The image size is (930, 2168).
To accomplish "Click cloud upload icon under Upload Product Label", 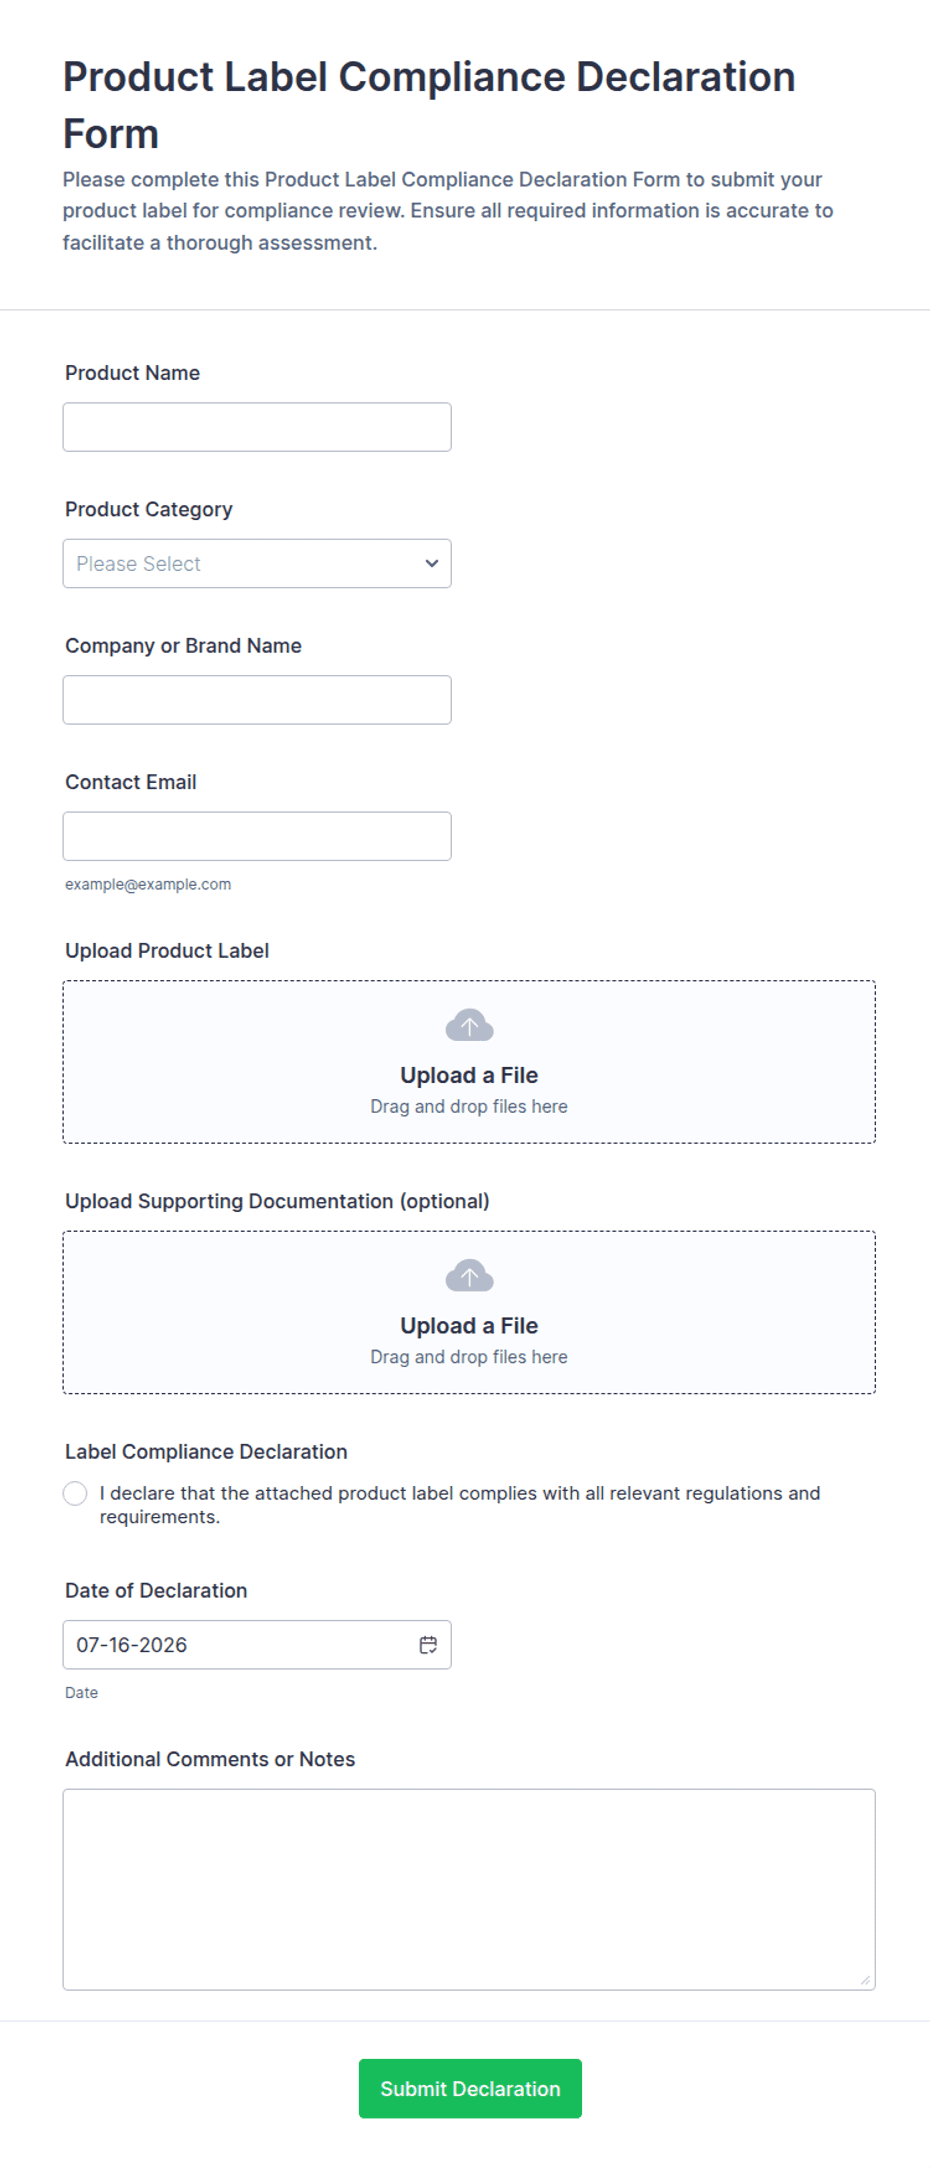I will [x=469, y=1026].
